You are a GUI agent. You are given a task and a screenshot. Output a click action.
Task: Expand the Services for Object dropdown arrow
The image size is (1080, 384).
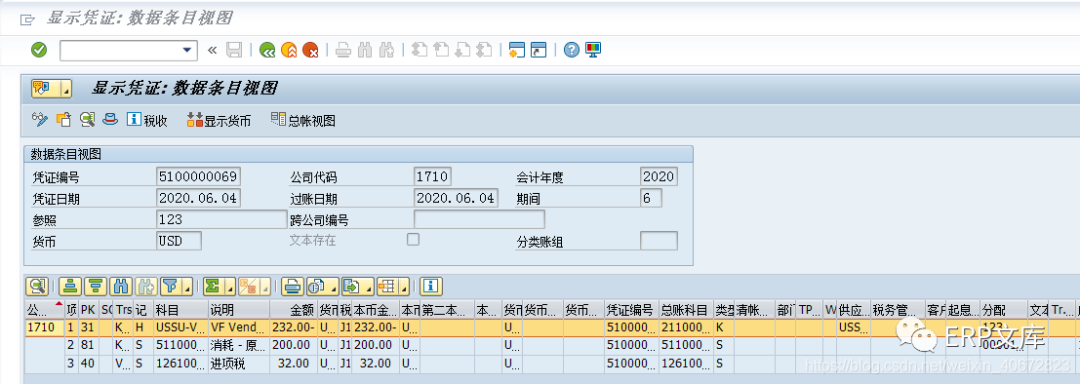coord(66,88)
